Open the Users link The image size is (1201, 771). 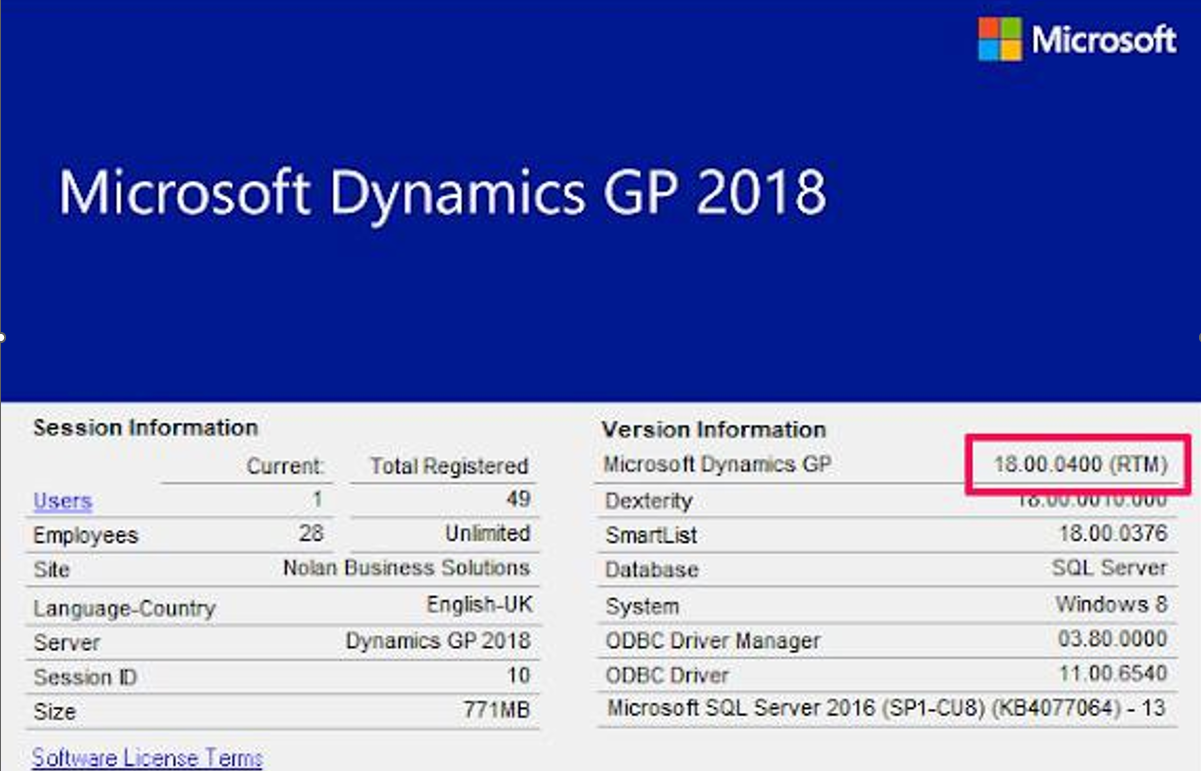point(62,500)
